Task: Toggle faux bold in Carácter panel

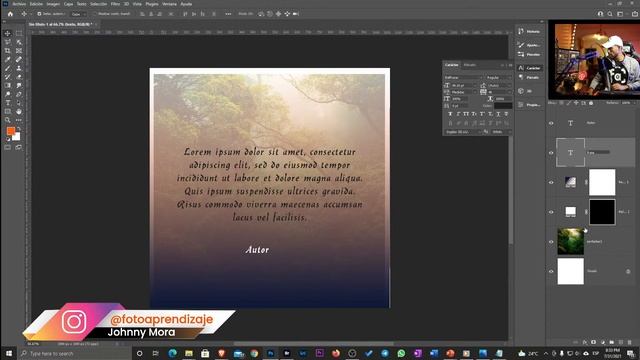Action: [x=450, y=114]
